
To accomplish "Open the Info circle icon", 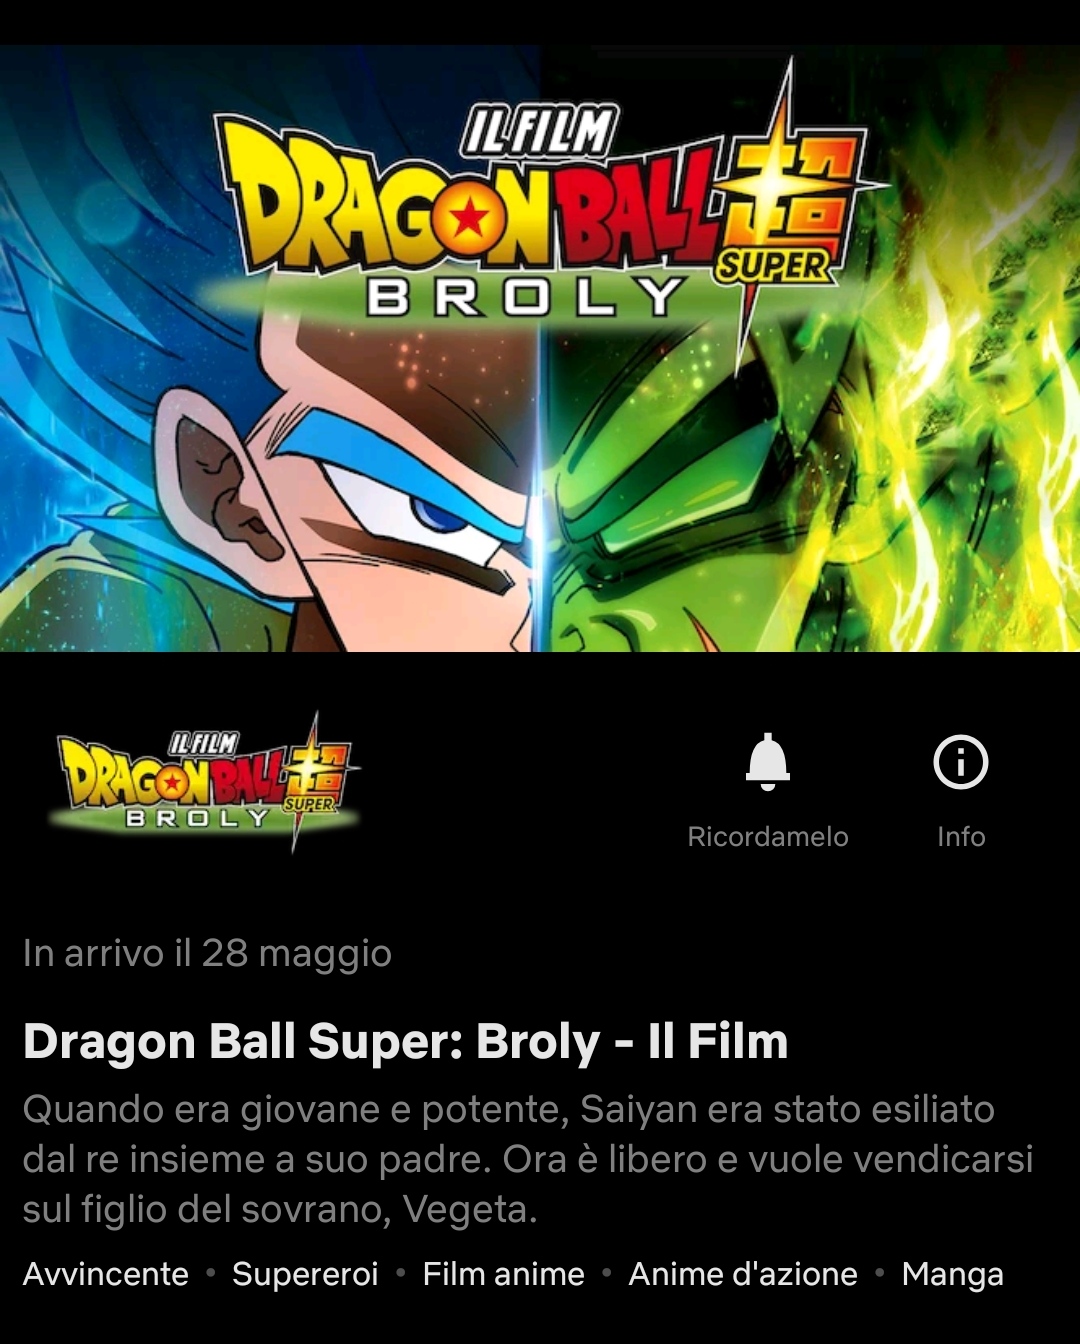I will [961, 762].
